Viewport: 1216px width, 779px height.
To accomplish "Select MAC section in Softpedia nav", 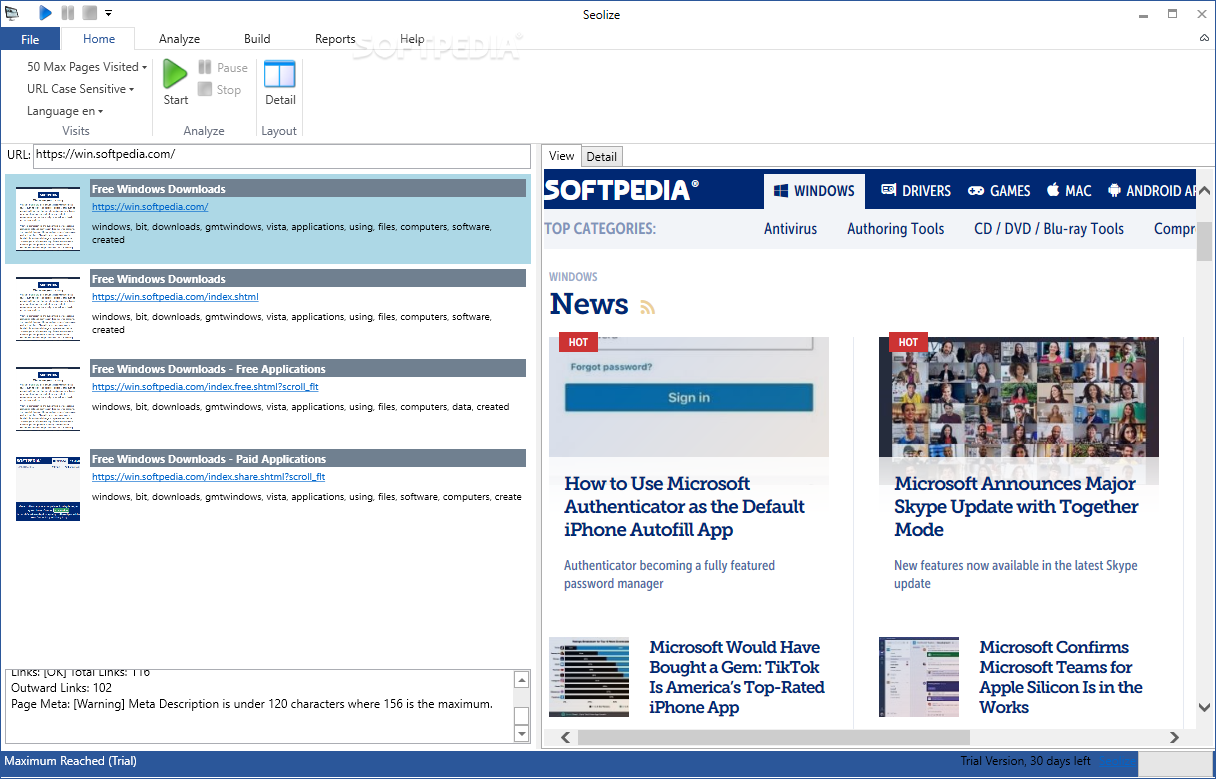I will click(x=1068, y=191).
